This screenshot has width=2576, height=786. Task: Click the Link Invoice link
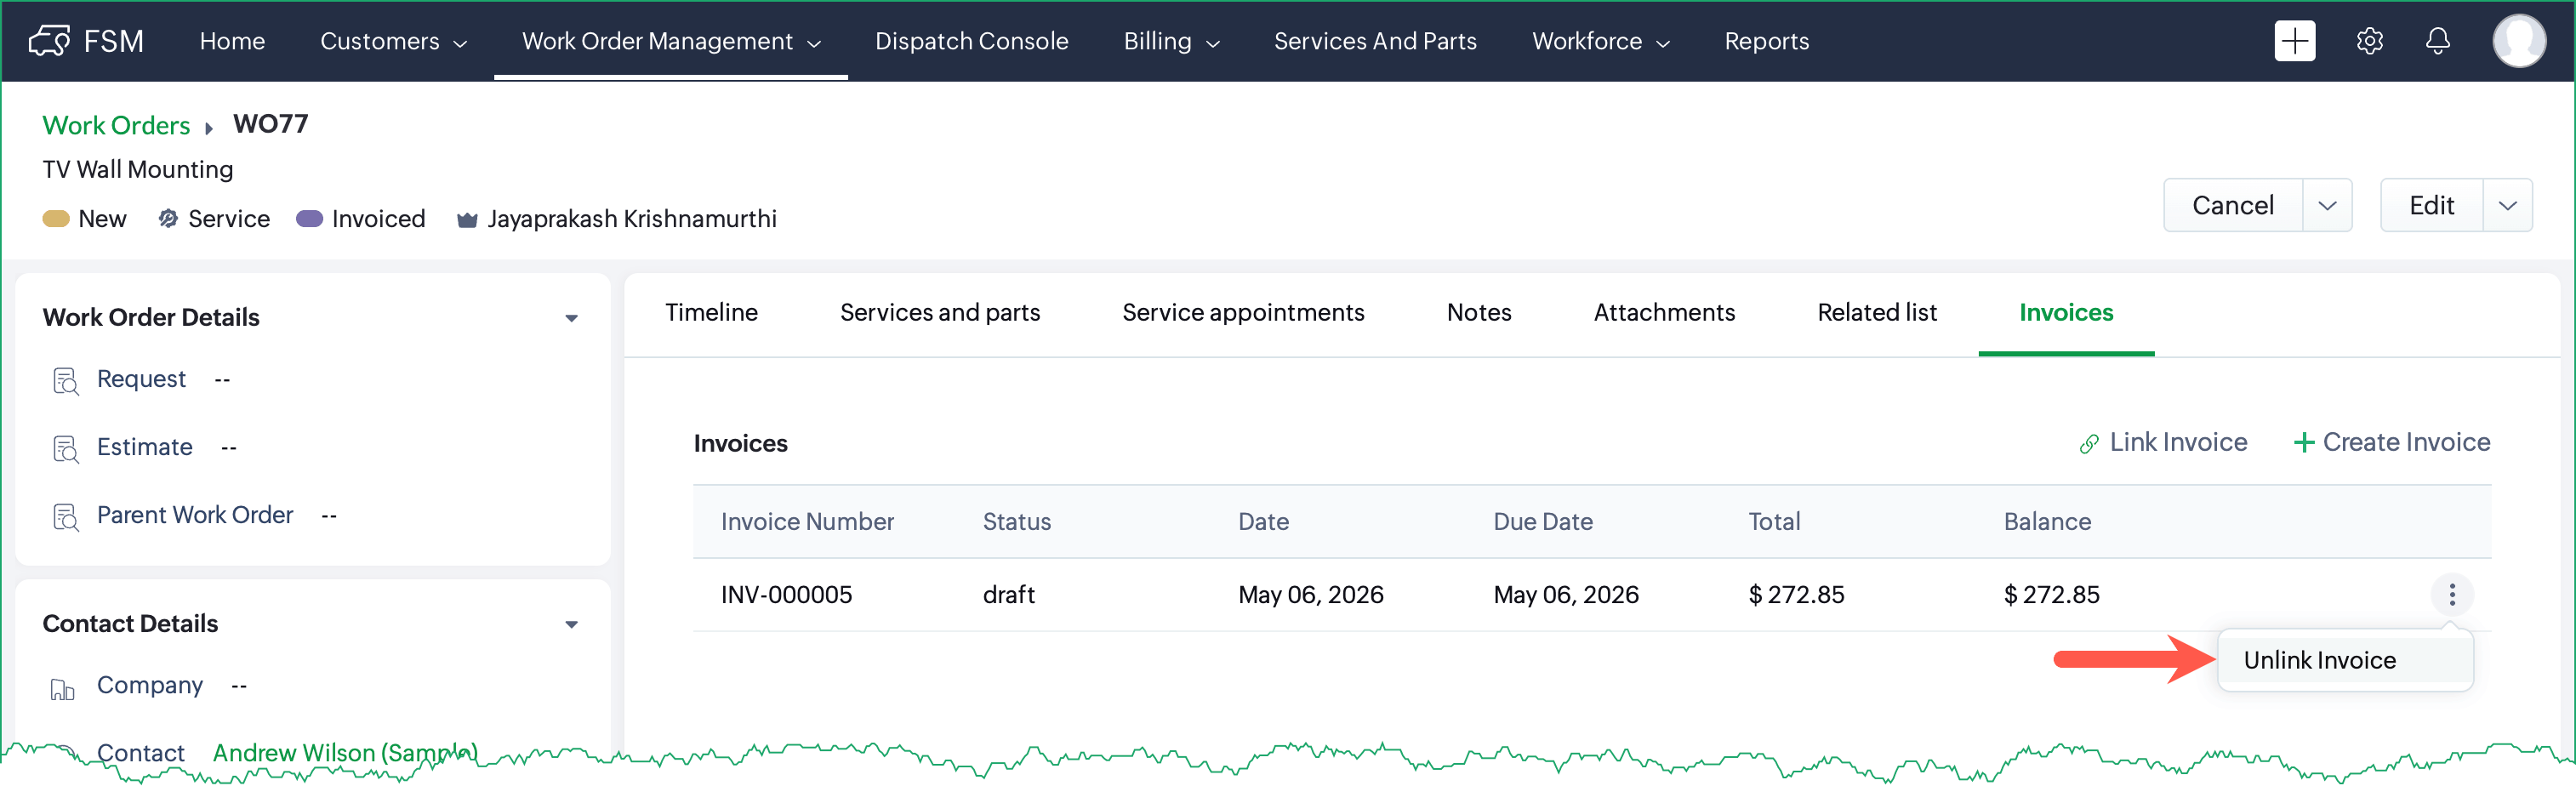pyautogui.click(x=2163, y=442)
